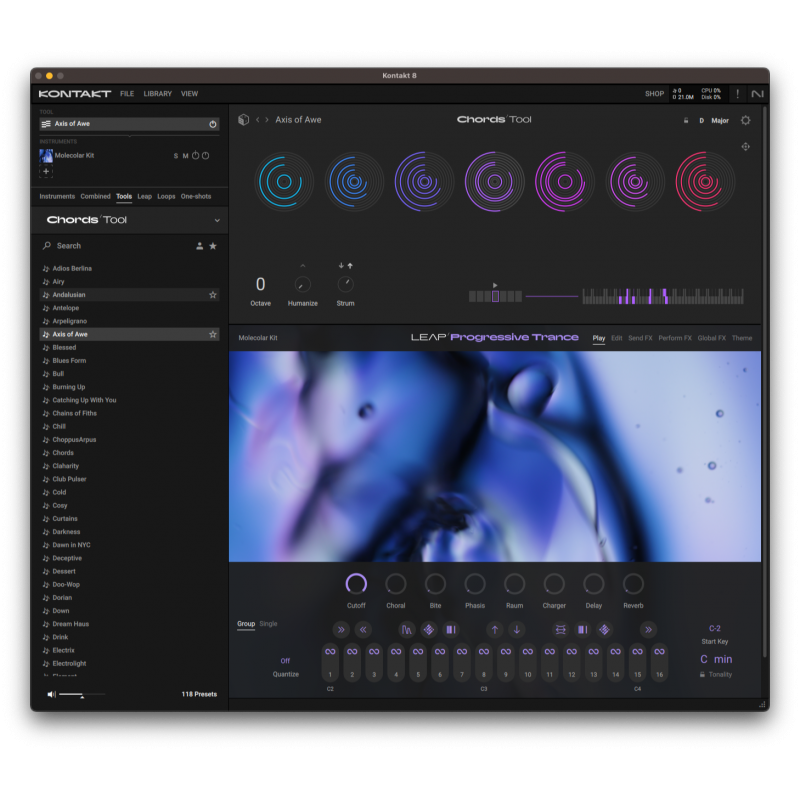Toggle the key lock next to D Major
Viewport: 800px width, 800px height.
[x=686, y=120]
